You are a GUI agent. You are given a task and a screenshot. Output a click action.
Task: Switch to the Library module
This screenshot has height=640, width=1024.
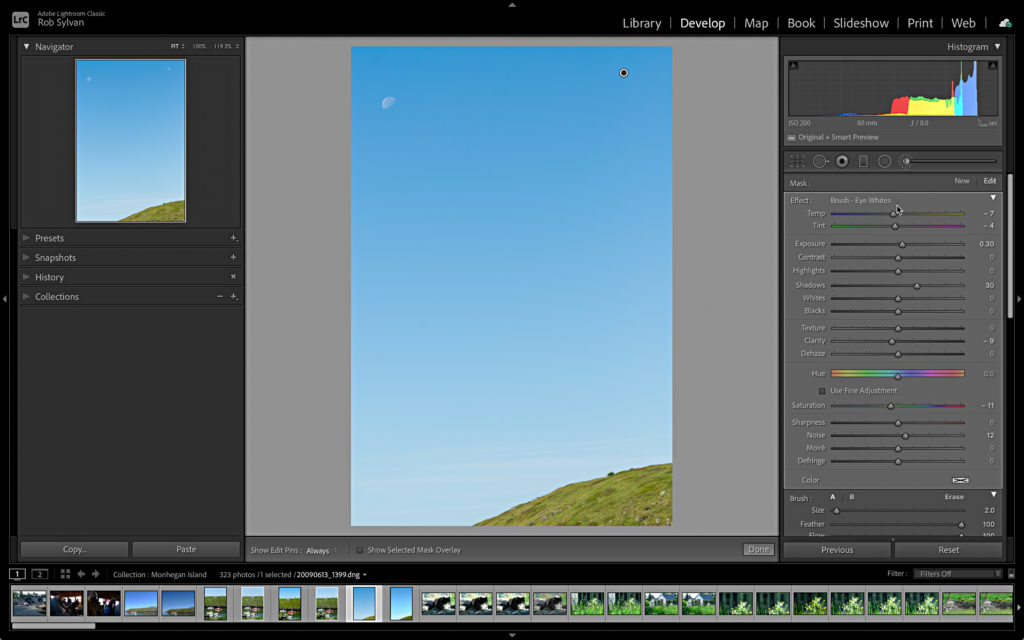coord(641,23)
